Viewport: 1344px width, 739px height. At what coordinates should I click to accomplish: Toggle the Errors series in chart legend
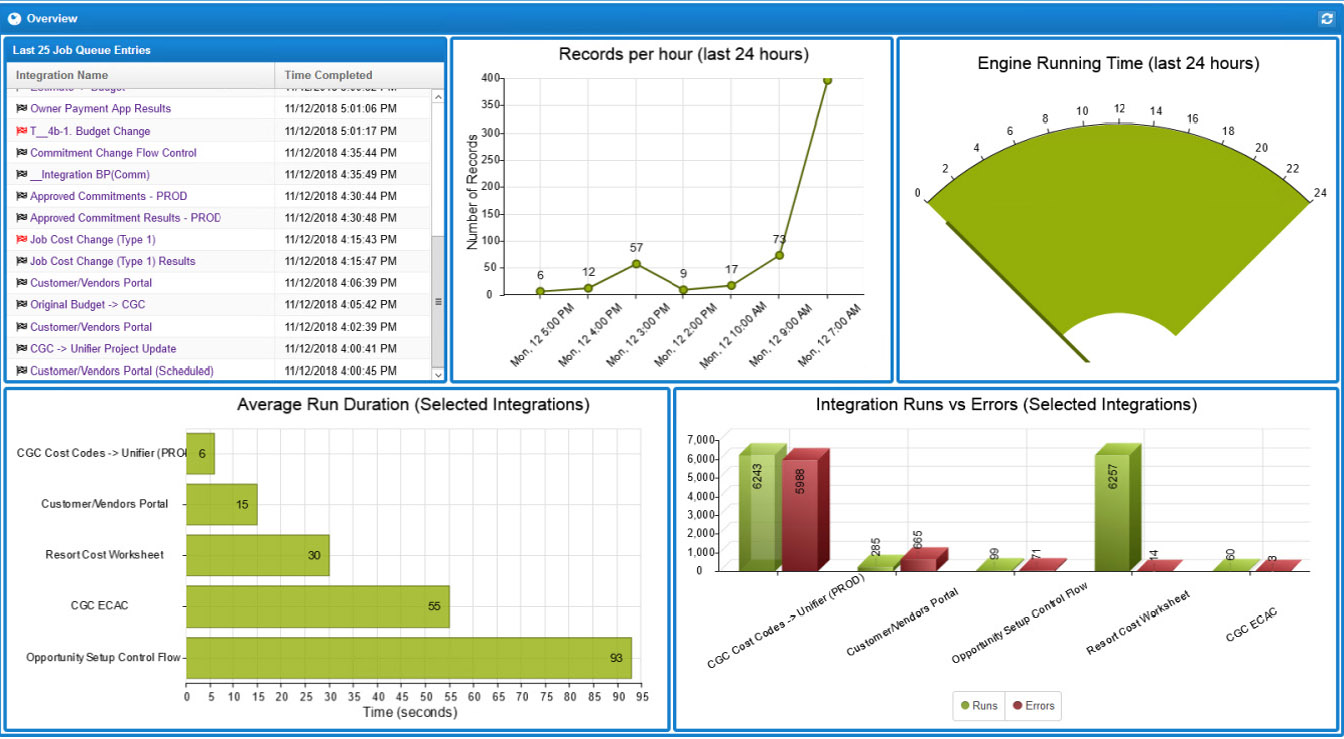pyautogui.click(x=1033, y=706)
